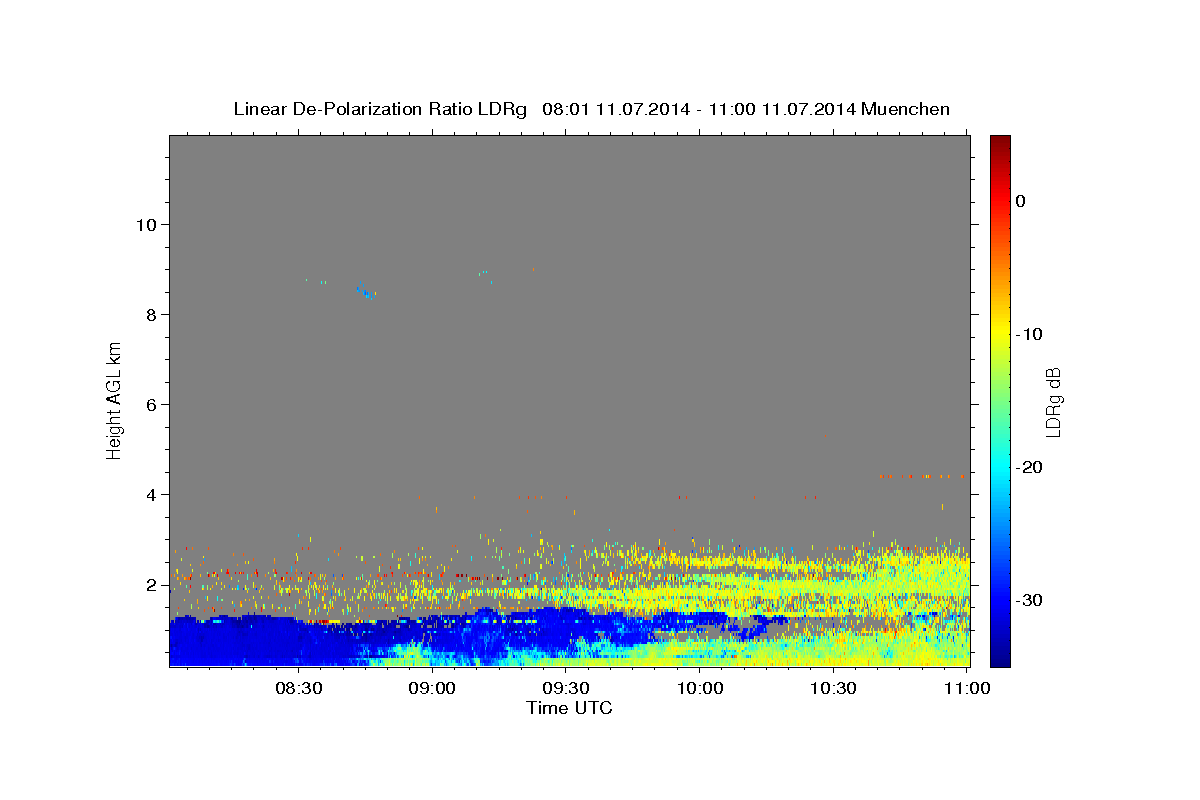
Task: Click the Muenchen location in the title
Action: 906,109
